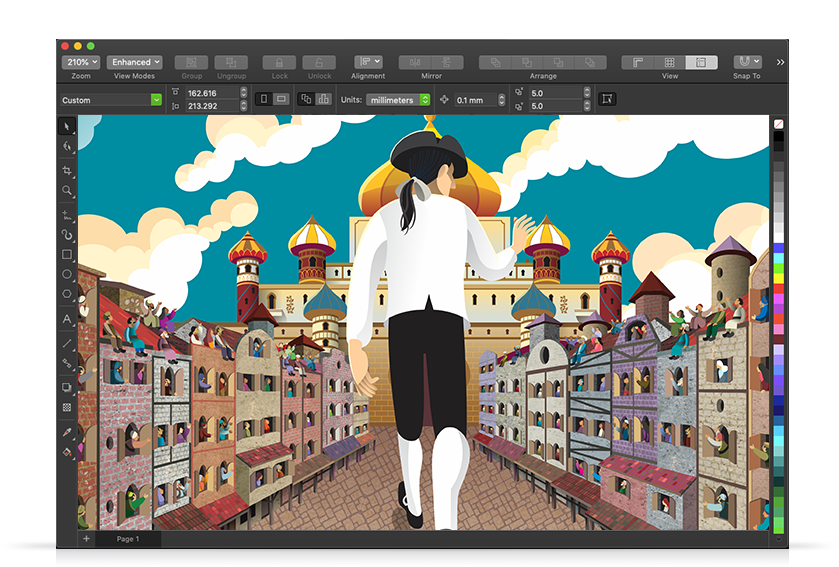839x567 pixels.
Task: Select the Shape edit tool
Action: point(67,147)
